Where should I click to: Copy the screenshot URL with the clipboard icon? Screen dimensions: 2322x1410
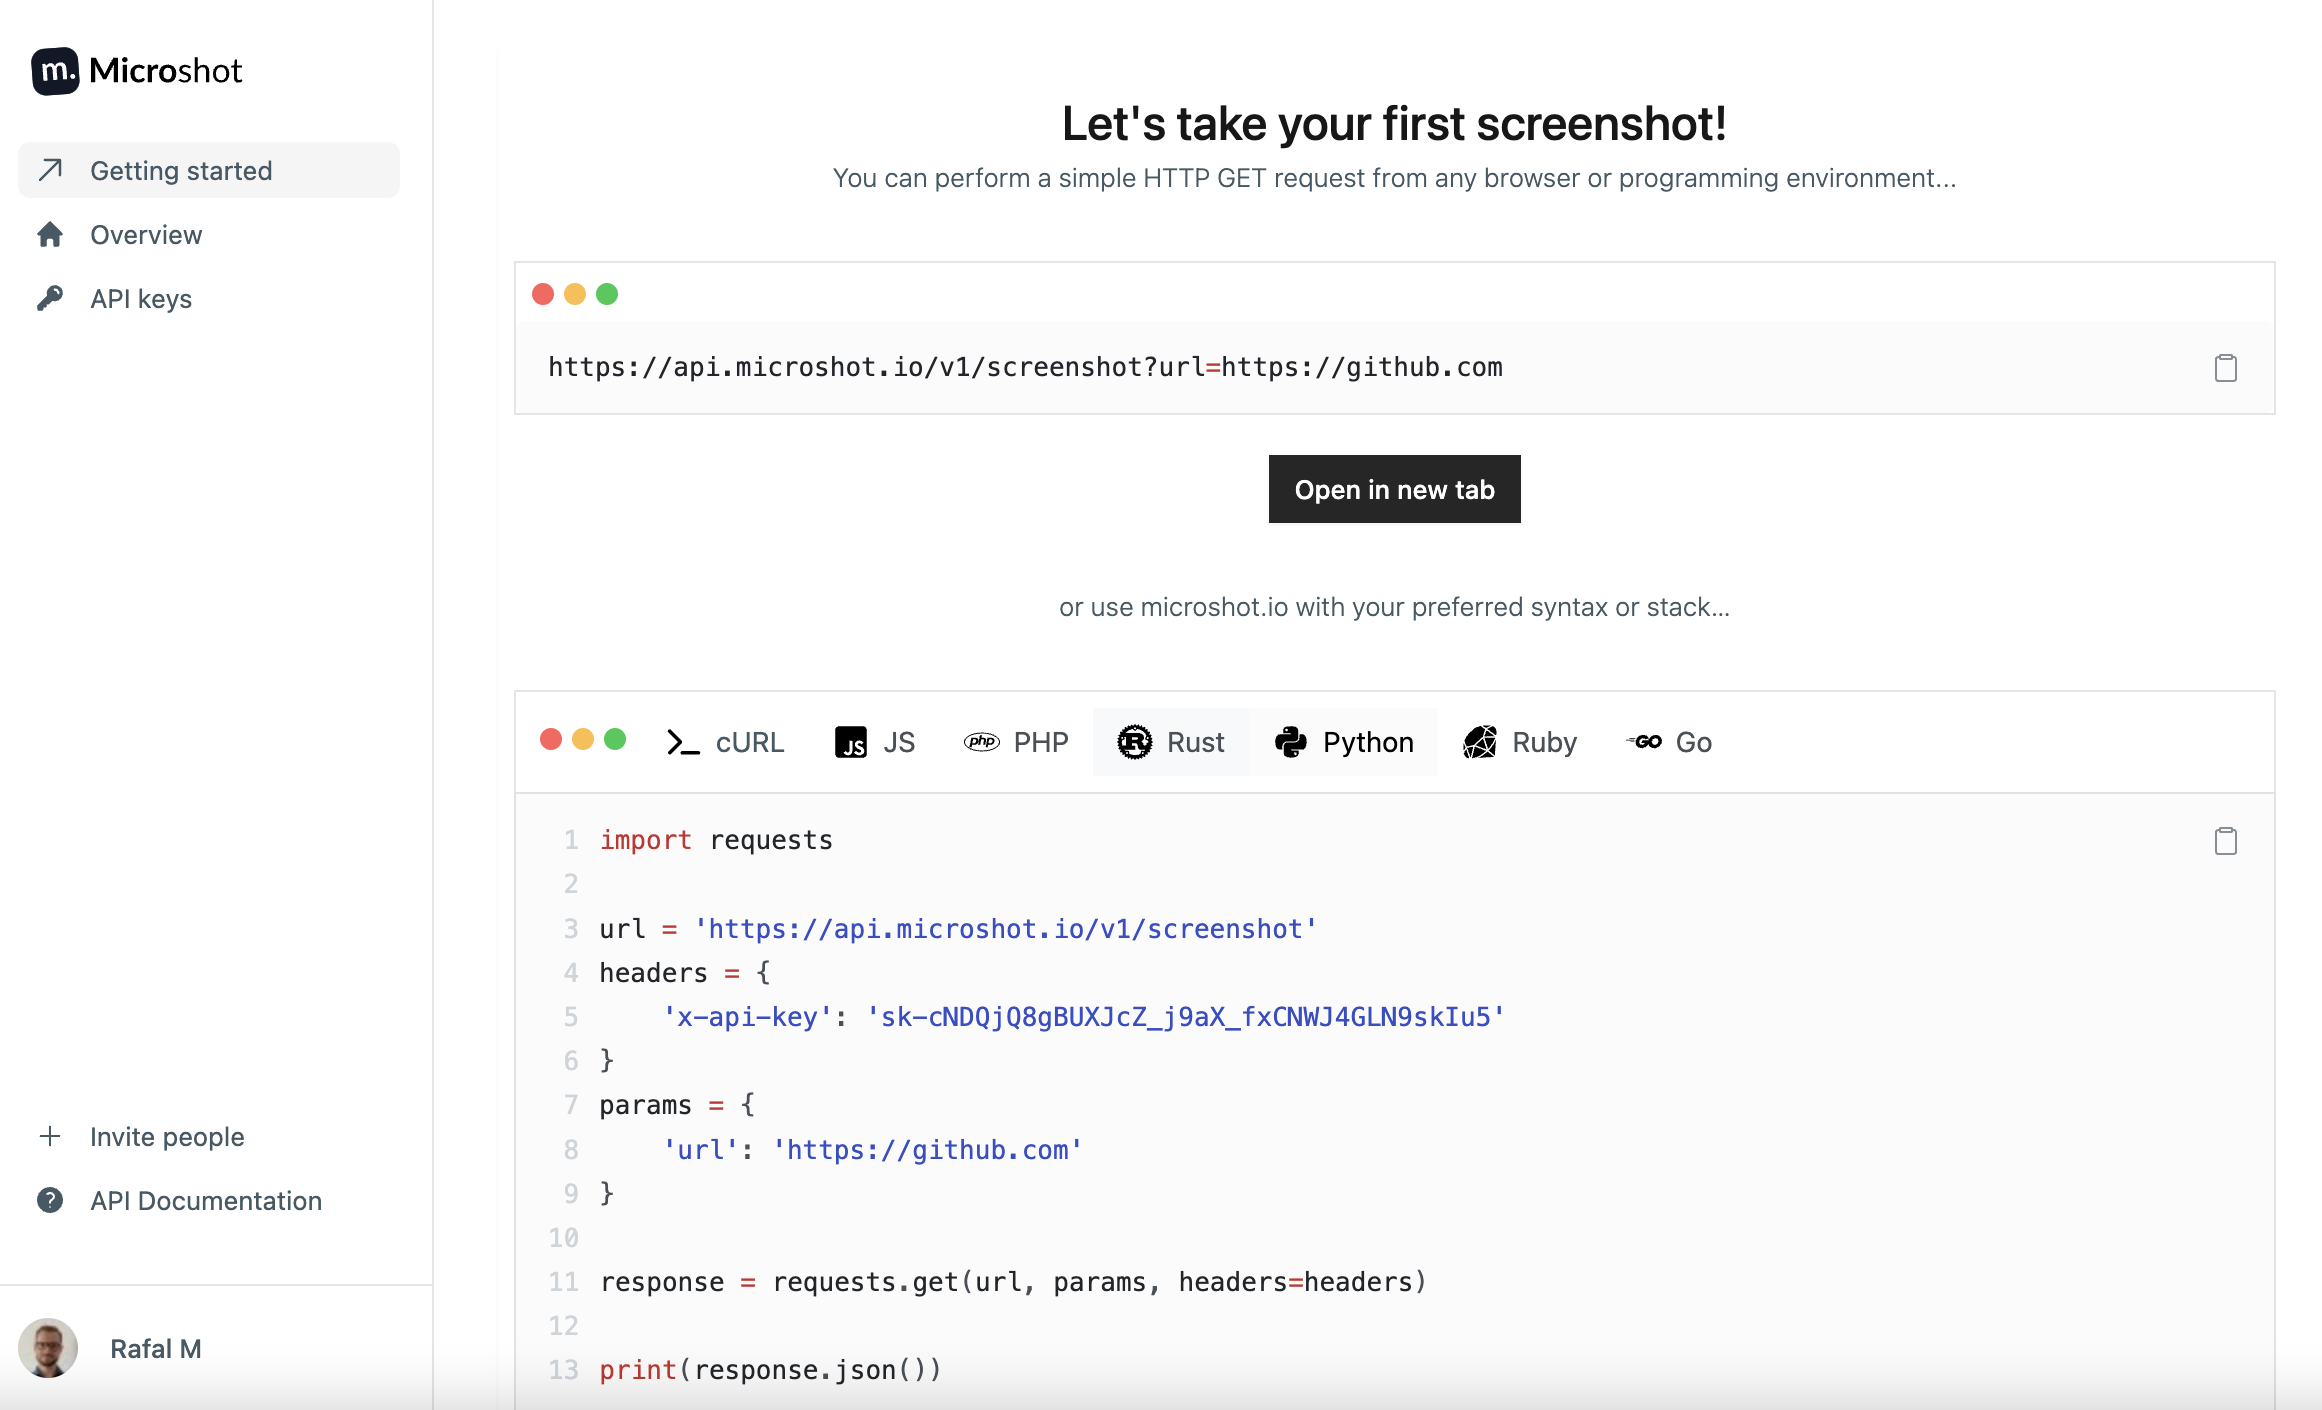tap(2226, 368)
